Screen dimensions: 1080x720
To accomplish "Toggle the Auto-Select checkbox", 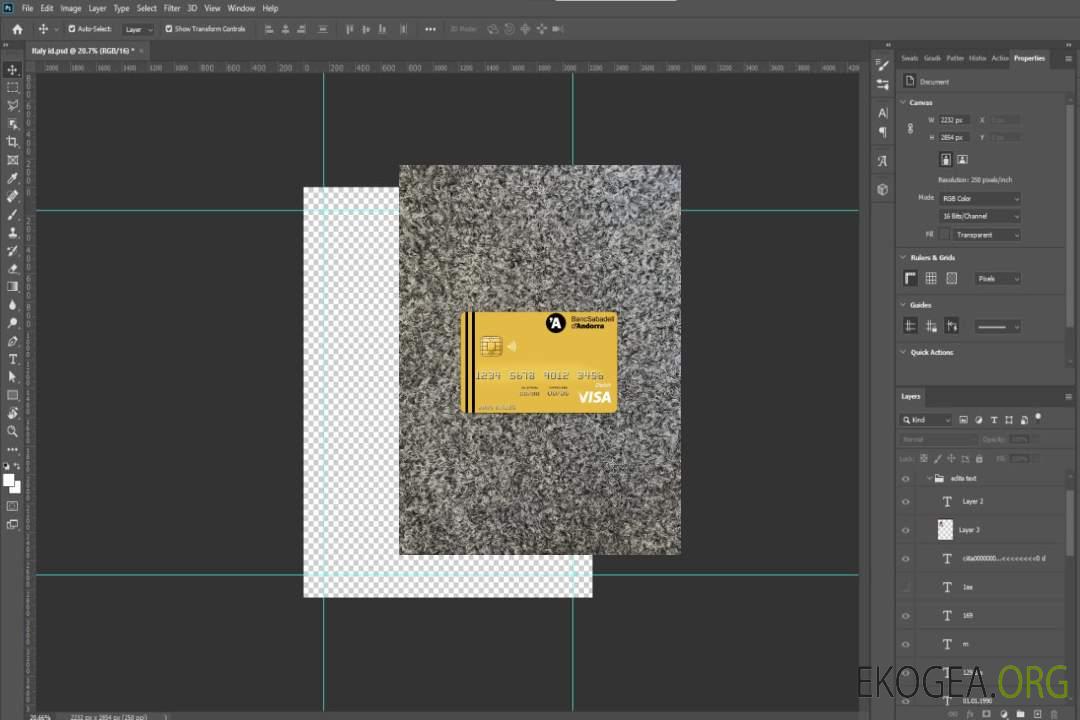I will pos(72,29).
